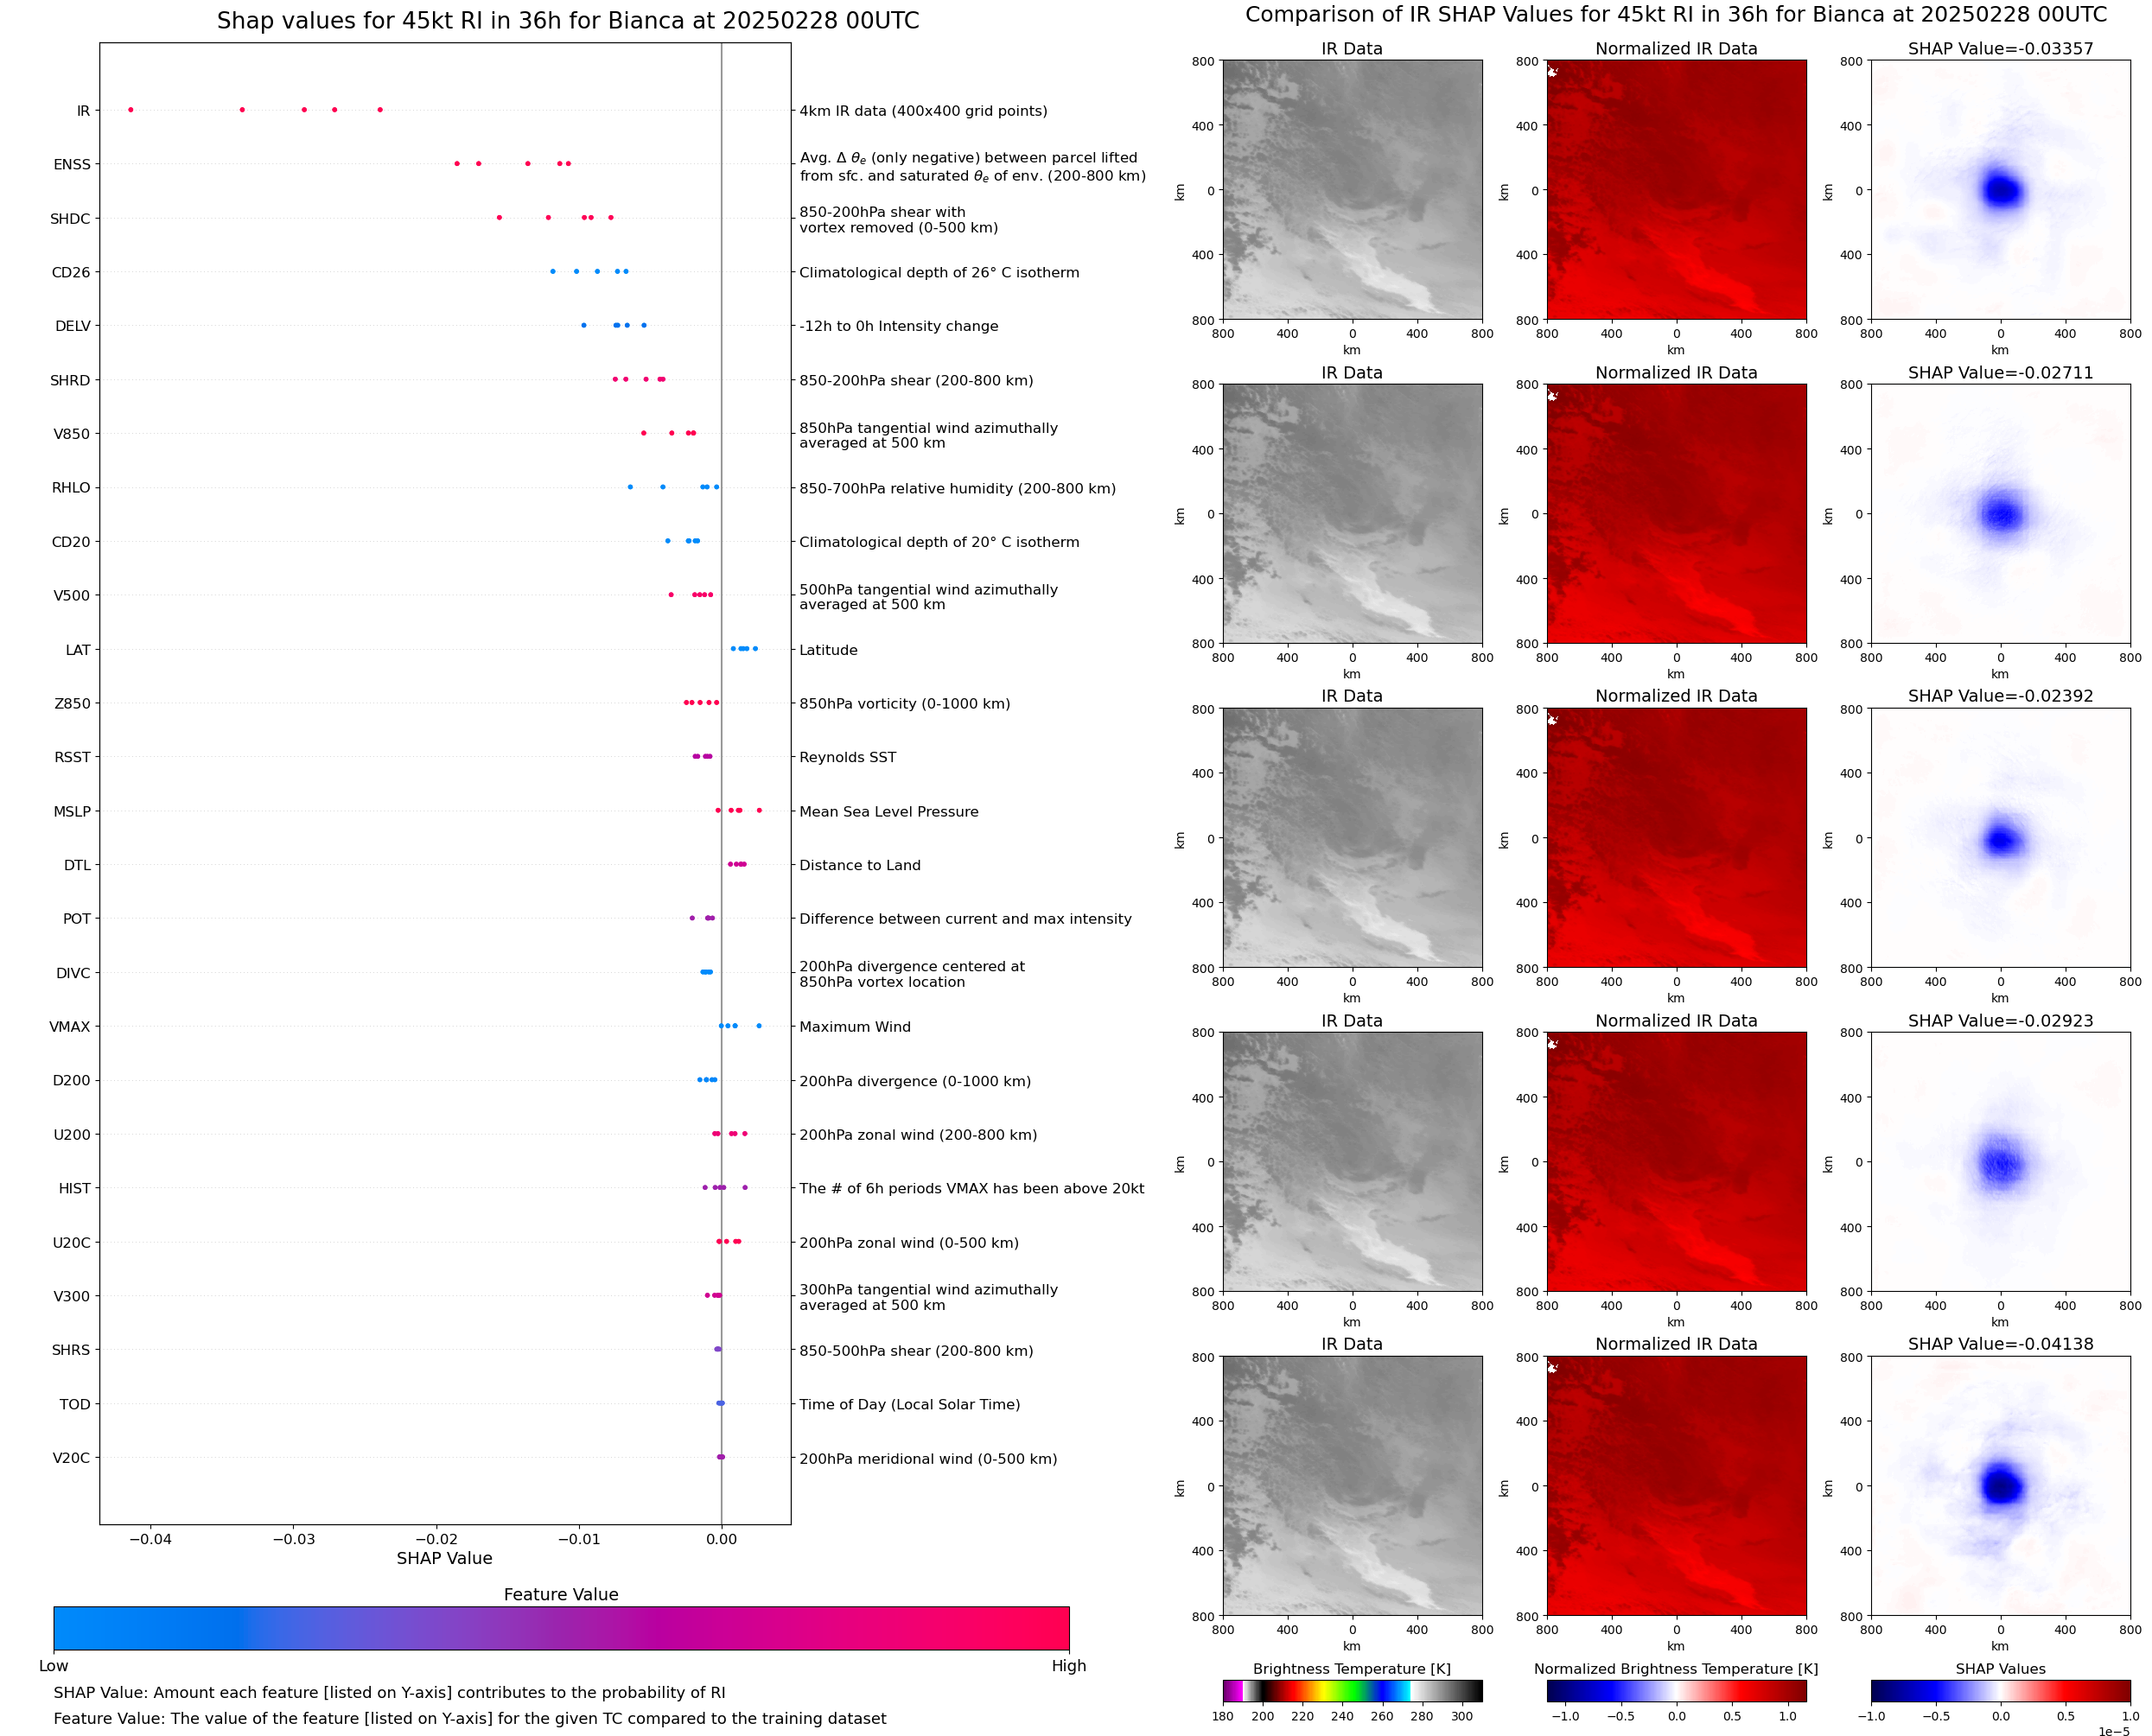Click the rightmost MSLP data point

click(x=759, y=810)
